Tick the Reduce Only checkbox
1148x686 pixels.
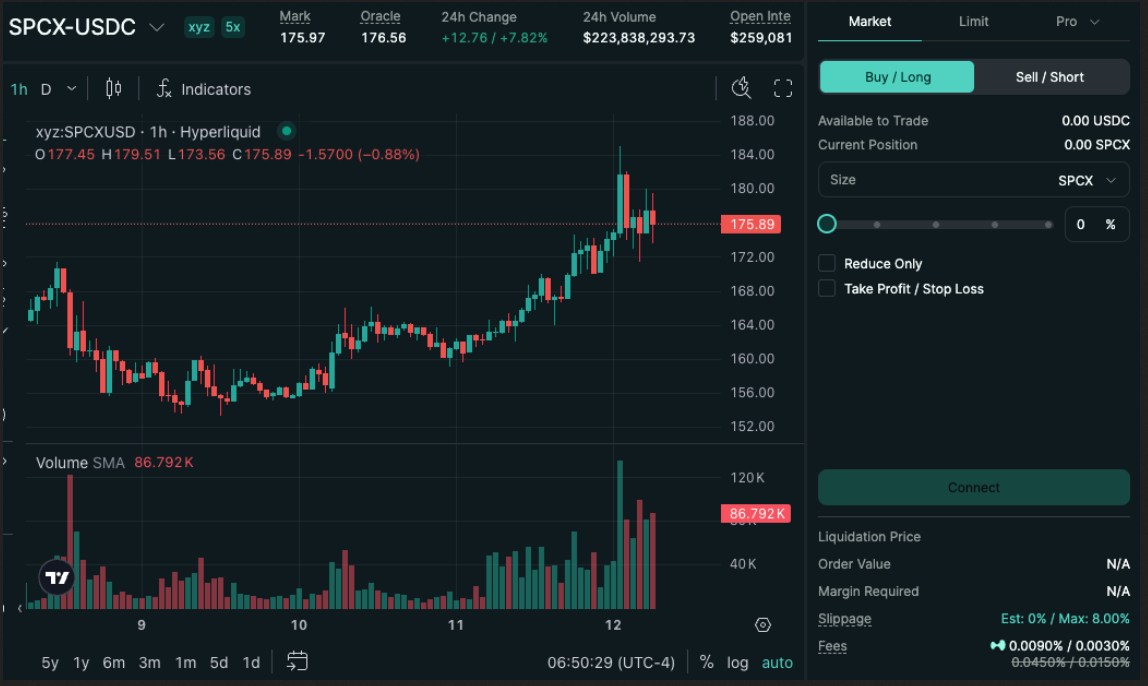[x=827, y=263]
